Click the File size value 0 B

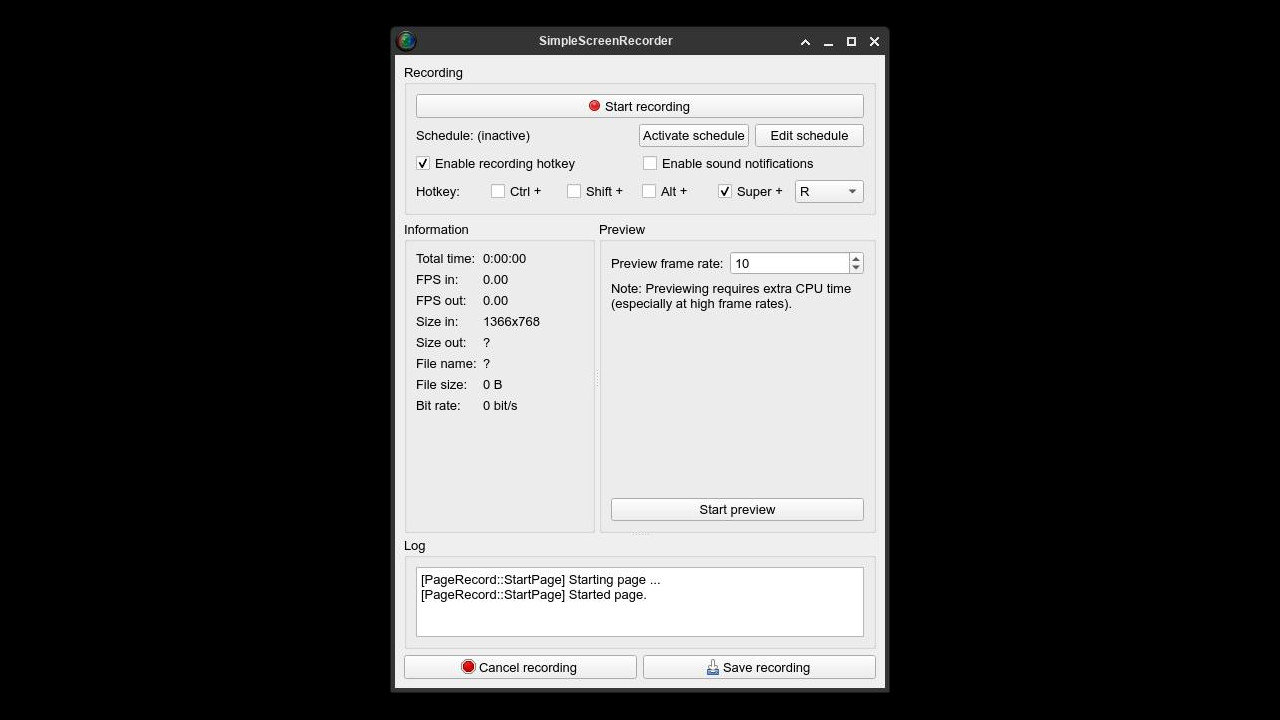pos(493,385)
